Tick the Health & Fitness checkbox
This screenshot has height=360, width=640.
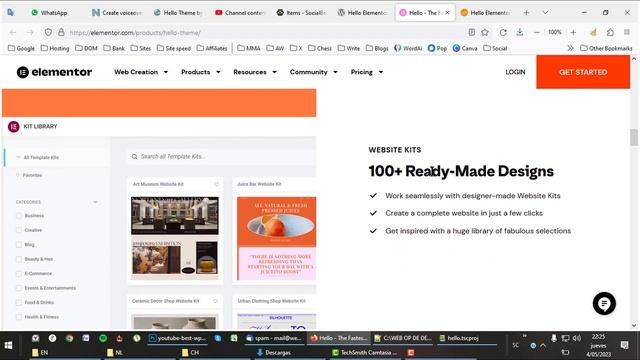(x=19, y=317)
